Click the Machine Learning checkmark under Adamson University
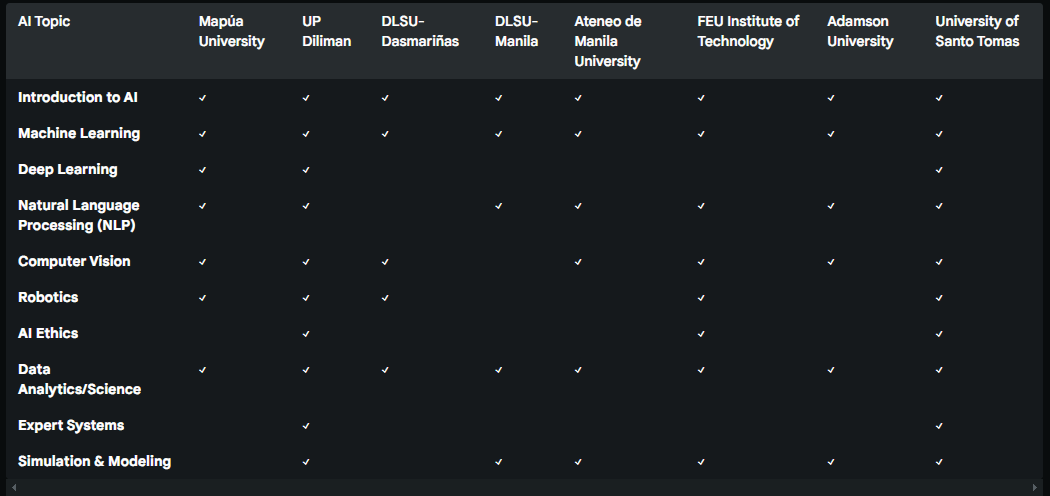1050x496 pixels. tap(830, 134)
